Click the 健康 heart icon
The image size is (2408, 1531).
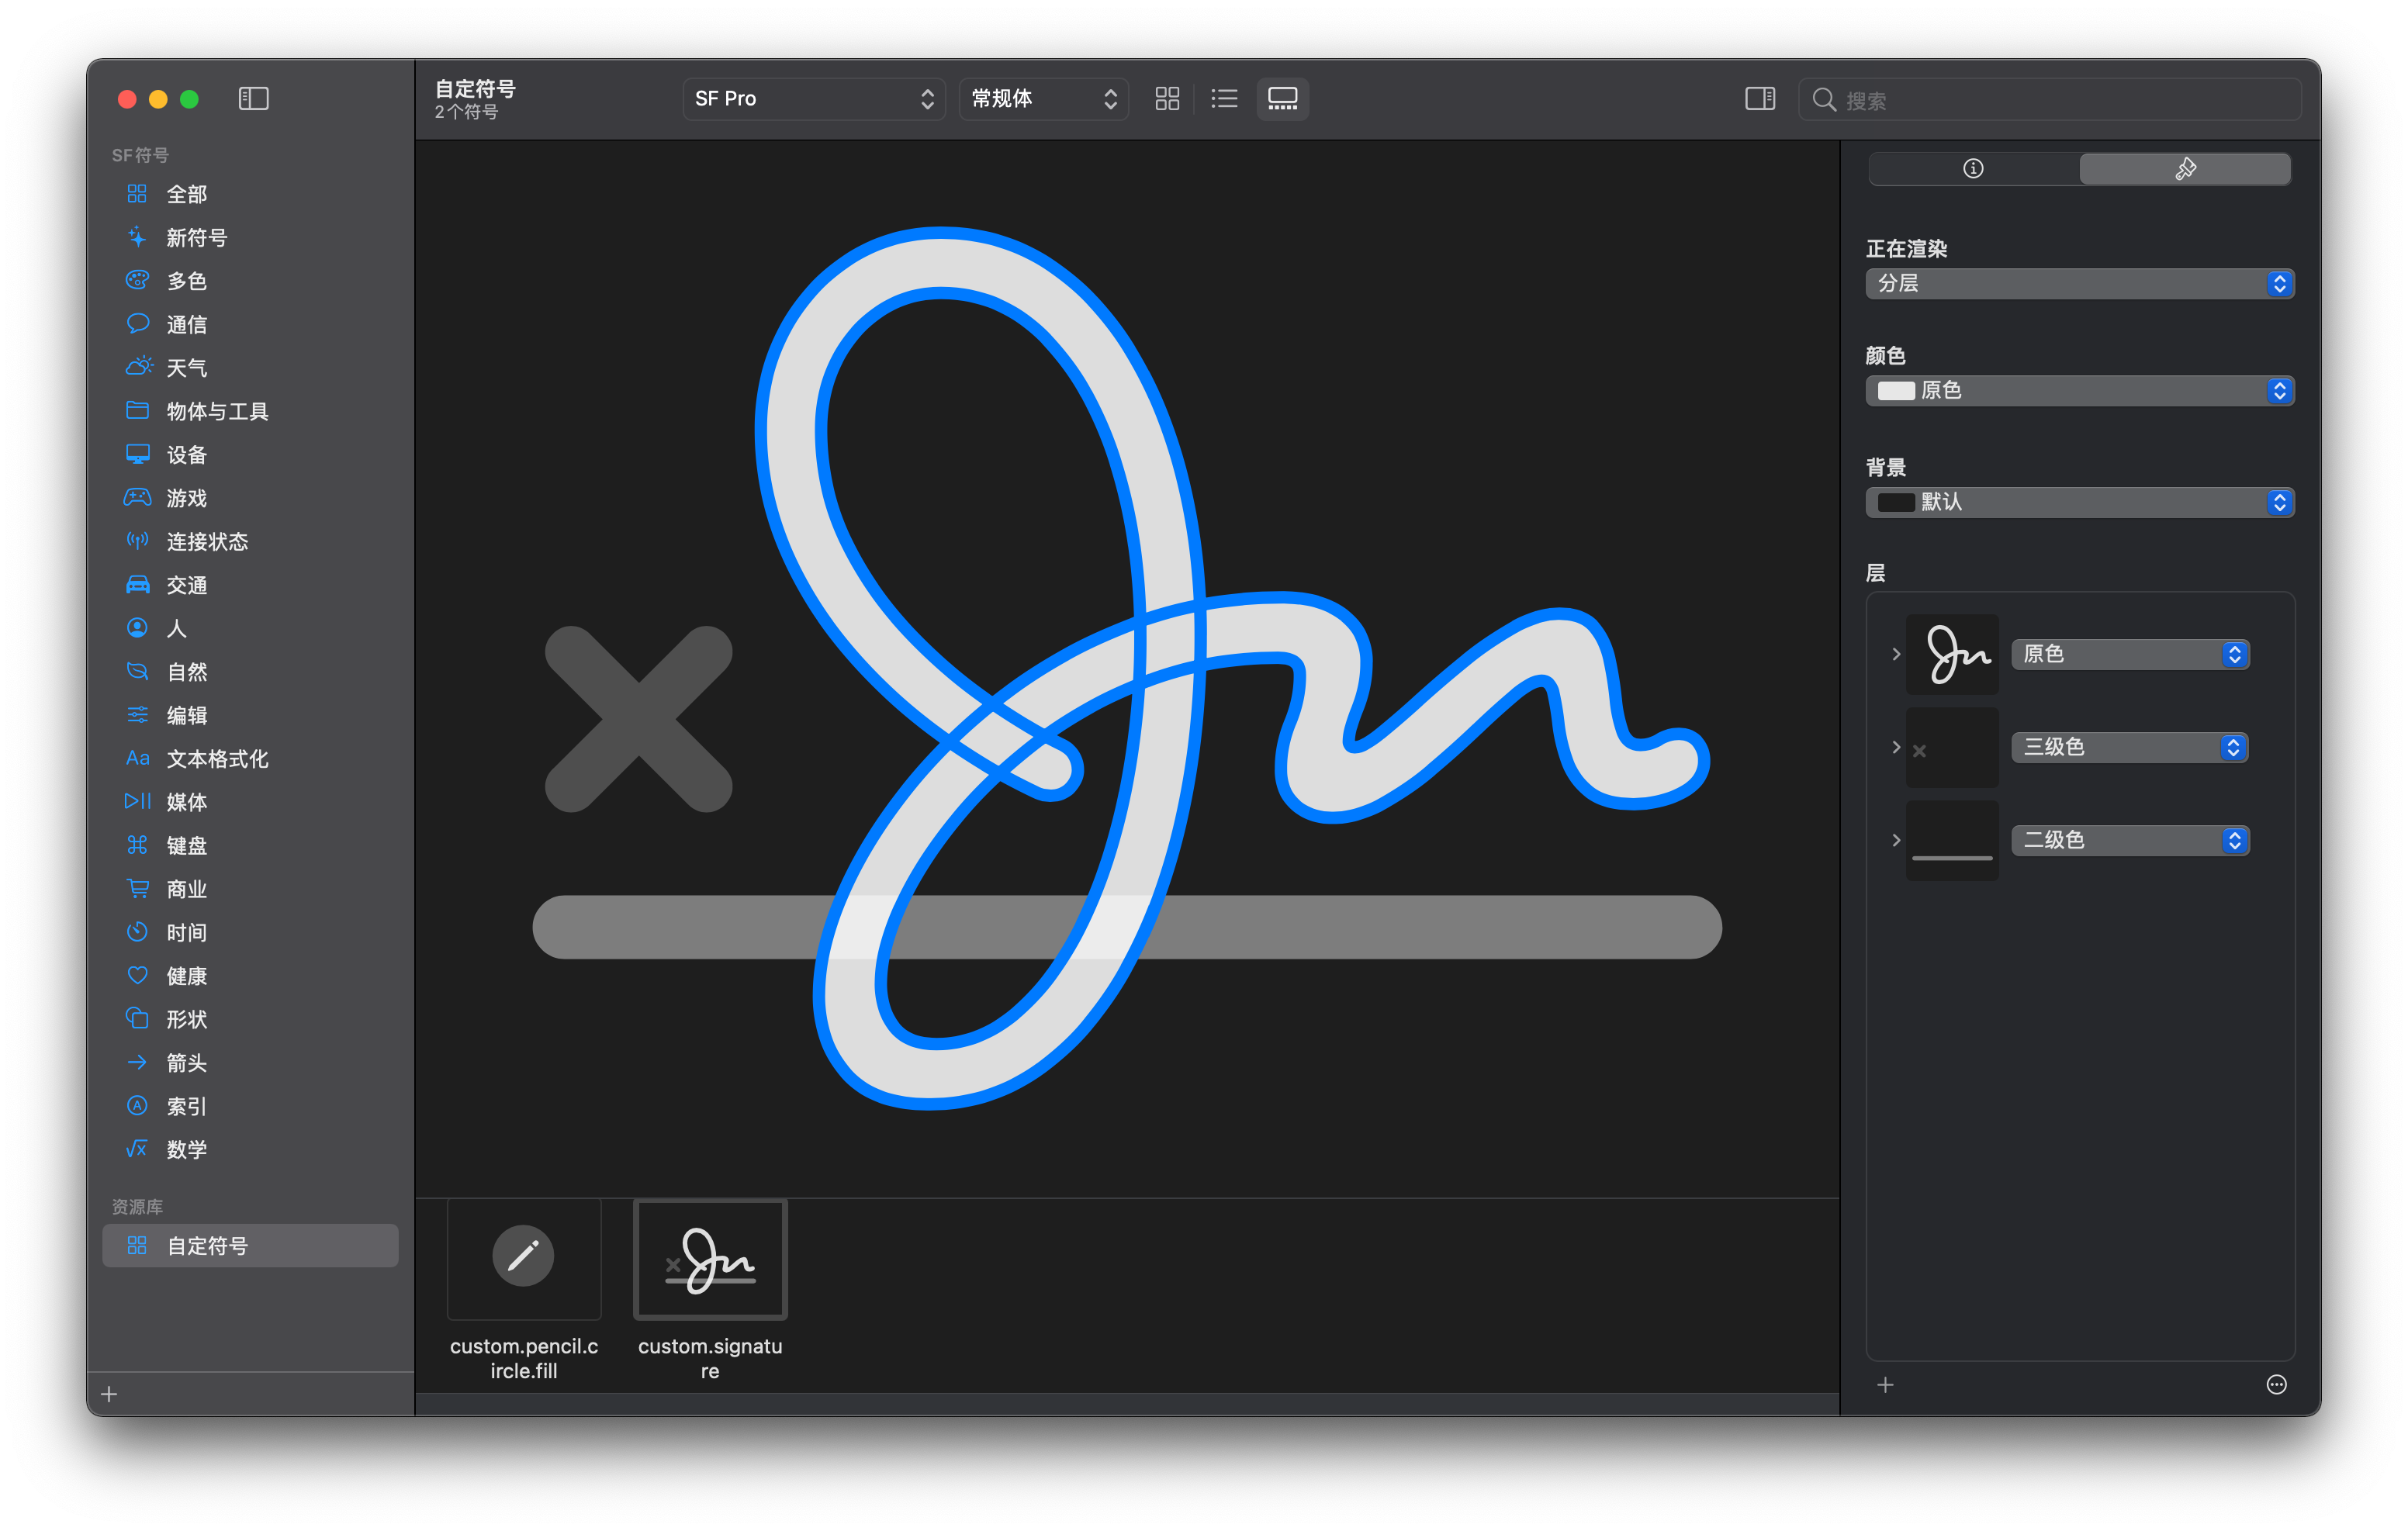(x=137, y=975)
